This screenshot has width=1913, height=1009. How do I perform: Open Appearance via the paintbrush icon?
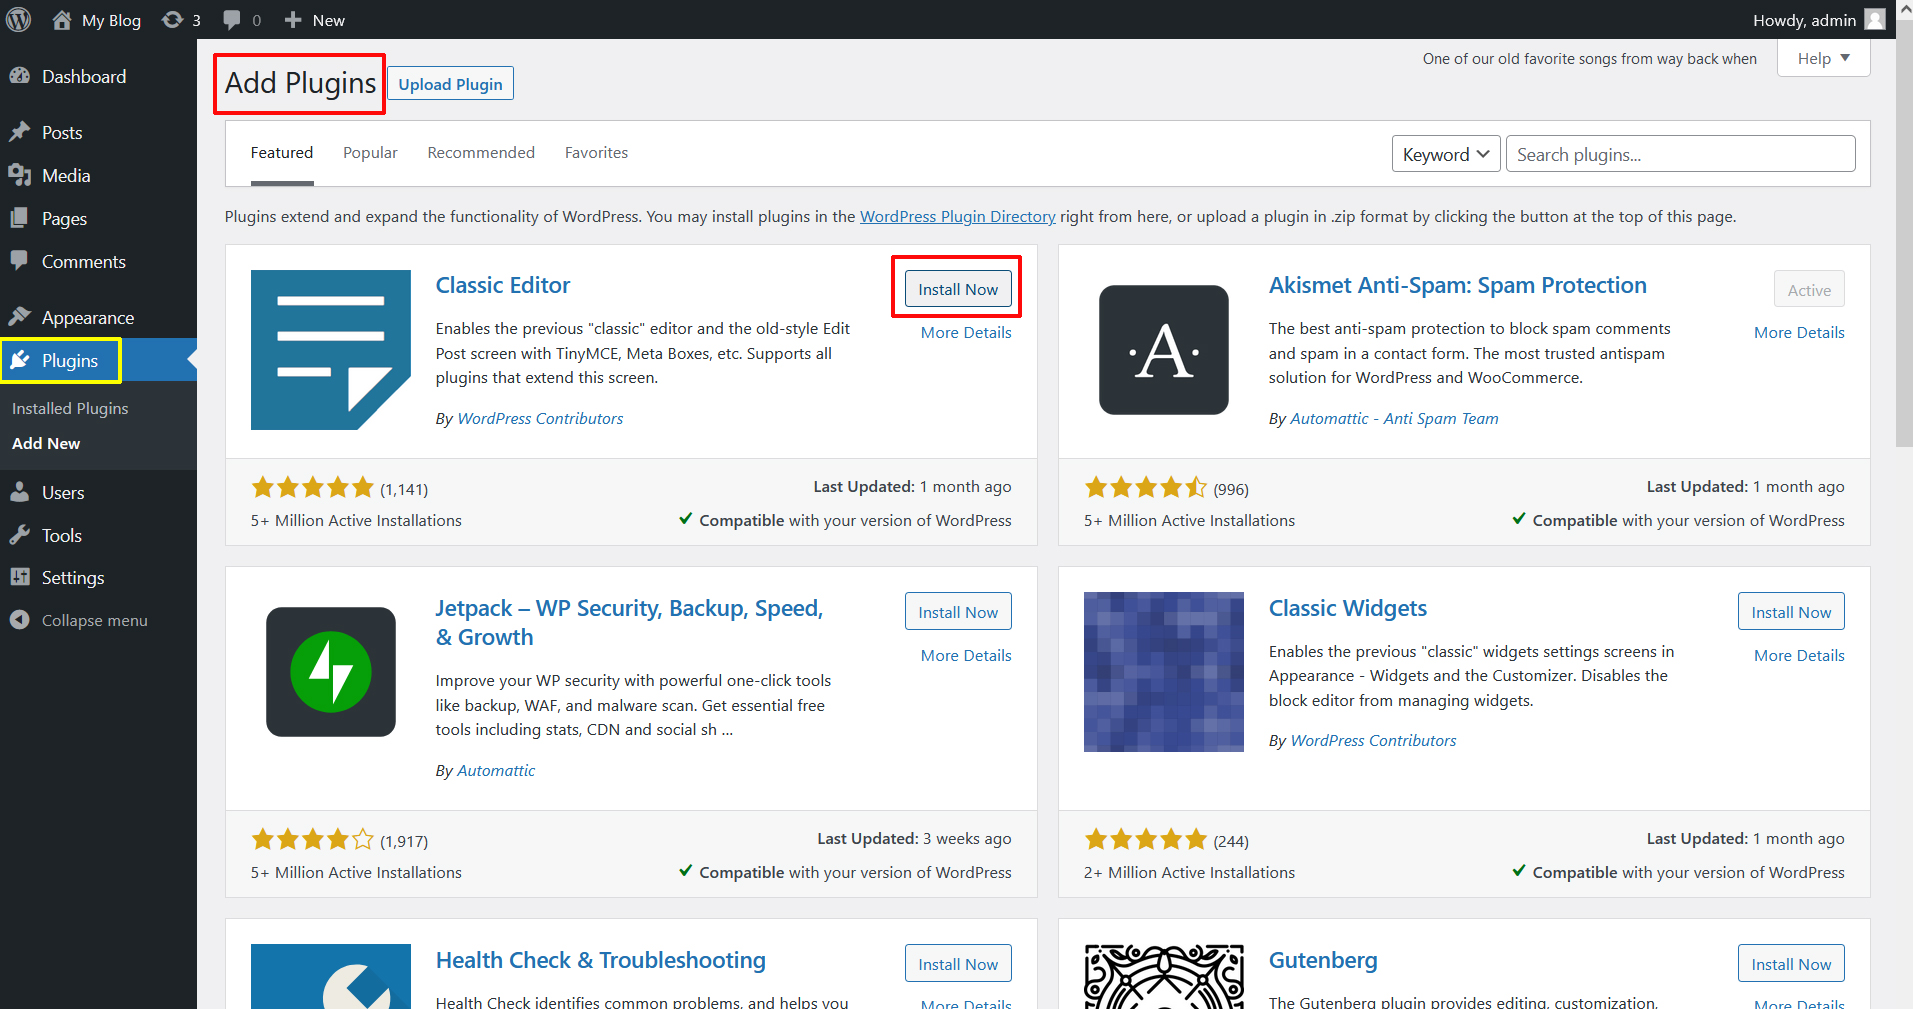pos(22,316)
